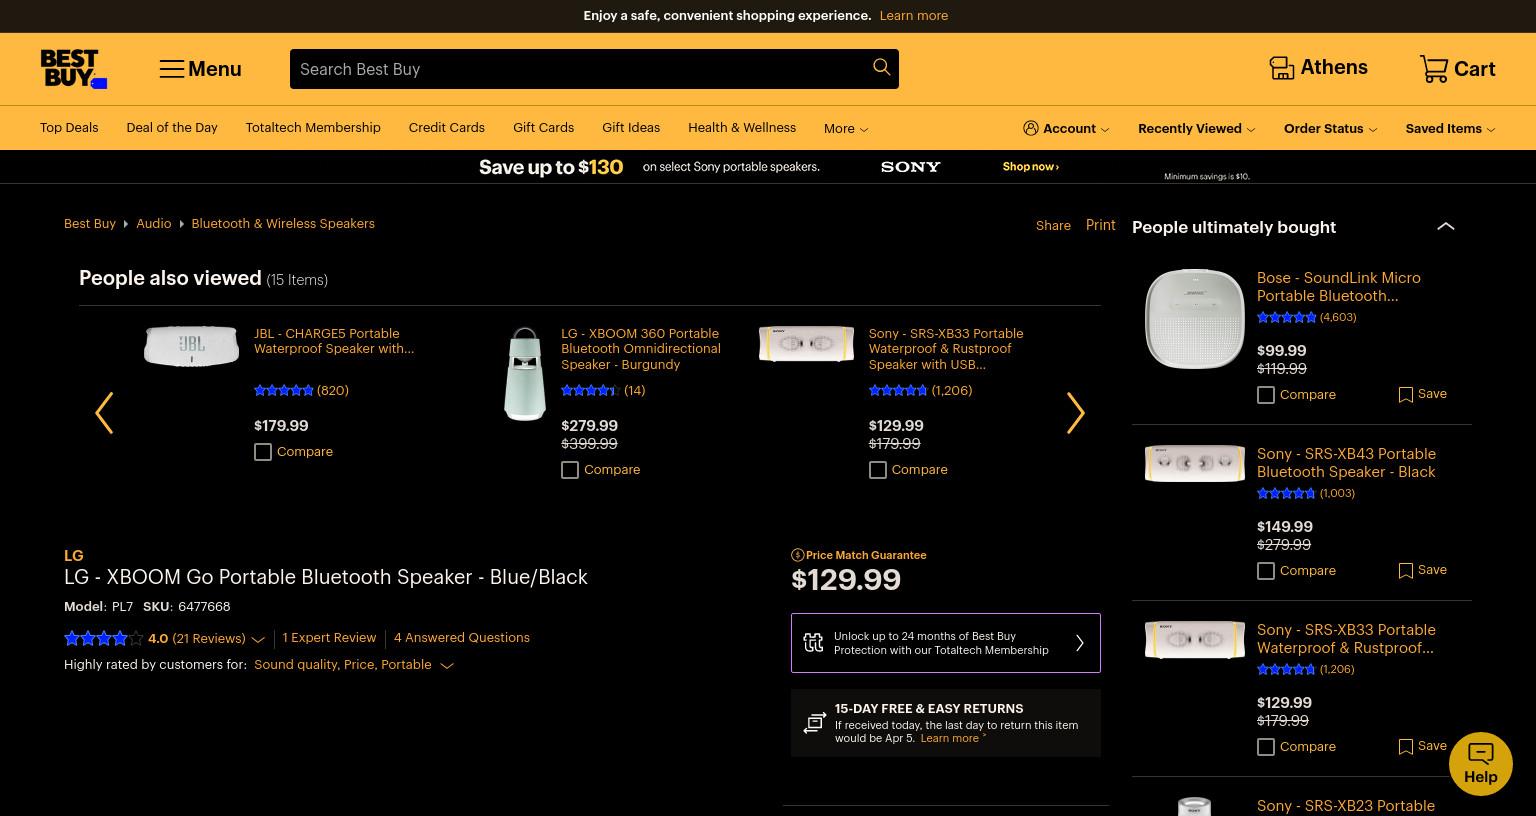Open carousel Sony SRS-XB33 thumbnail

[806, 343]
